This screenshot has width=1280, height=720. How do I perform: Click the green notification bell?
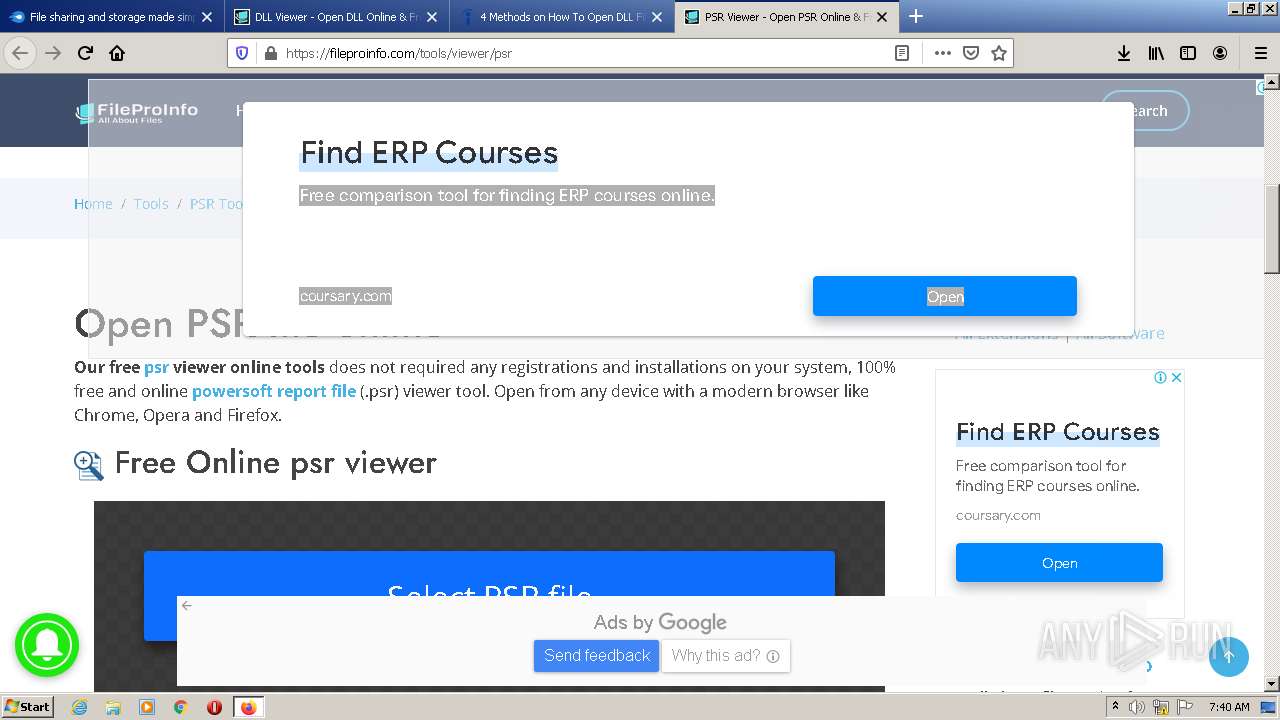tap(46, 645)
